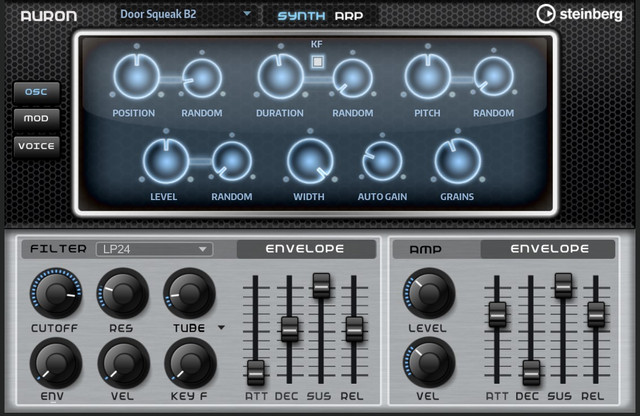Open the LP24 filter type dropdown
The width and height of the screenshot is (640, 416).
154,249
